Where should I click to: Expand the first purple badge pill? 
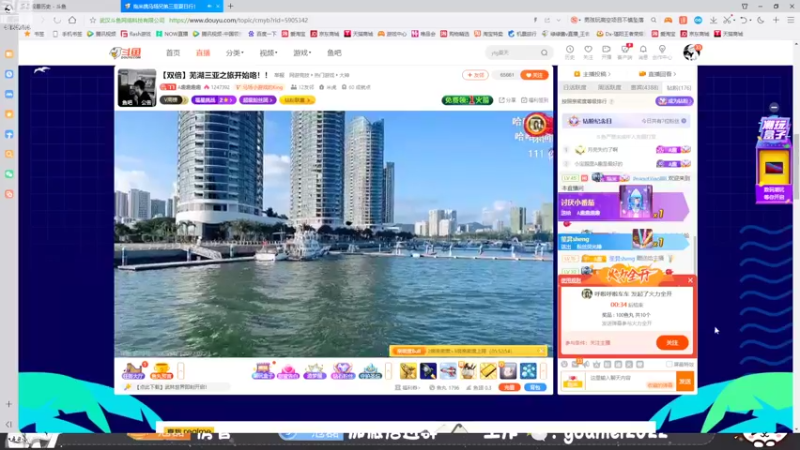click(213, 100)
